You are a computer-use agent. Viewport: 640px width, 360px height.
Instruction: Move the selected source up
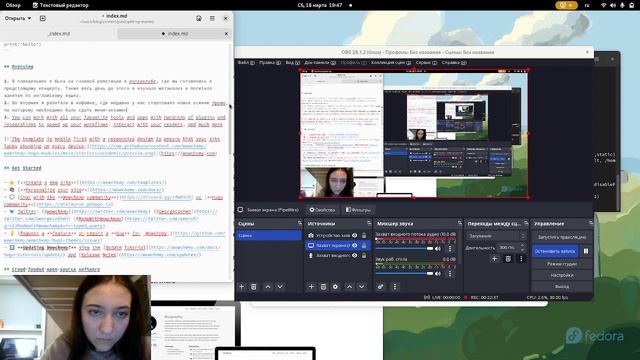pyautogui.click(x=349, y=287)
